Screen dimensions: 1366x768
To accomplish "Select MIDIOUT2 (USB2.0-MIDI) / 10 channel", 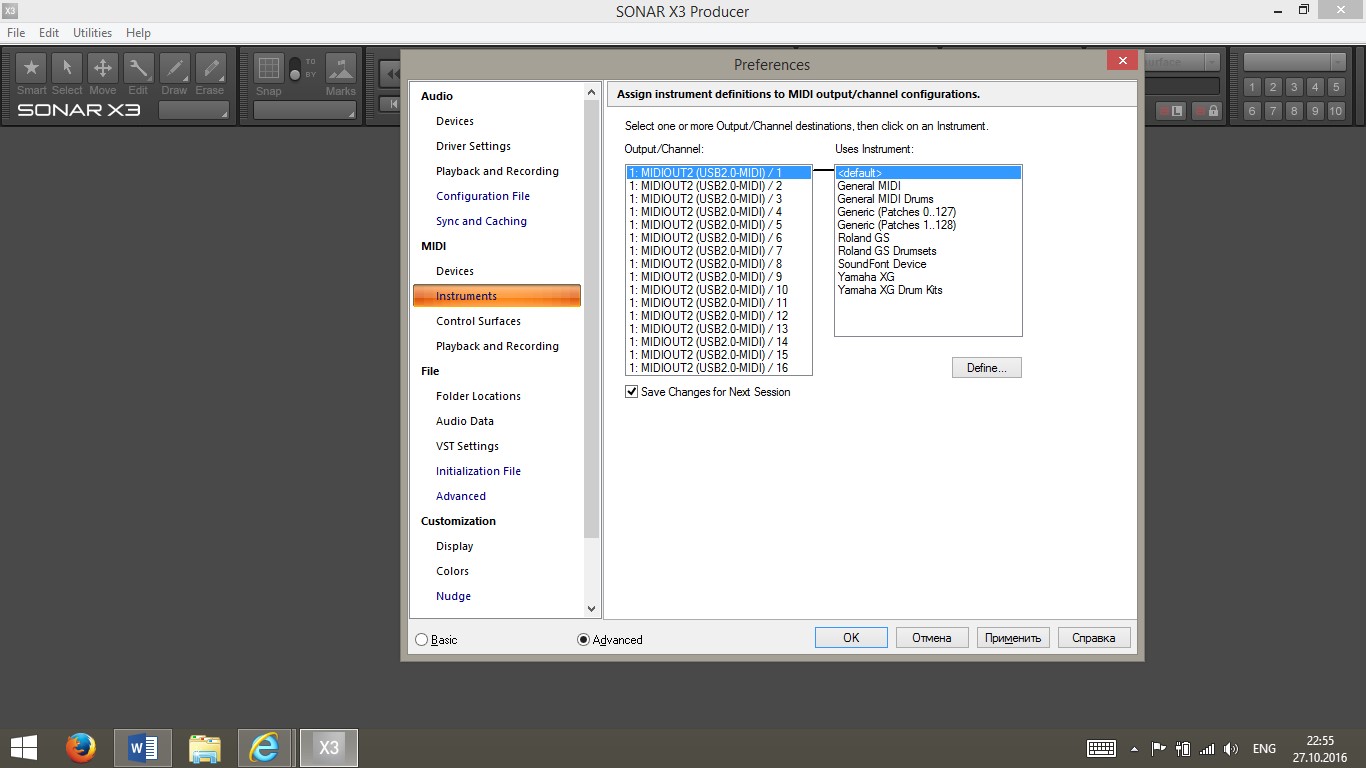I will point(719,290).
